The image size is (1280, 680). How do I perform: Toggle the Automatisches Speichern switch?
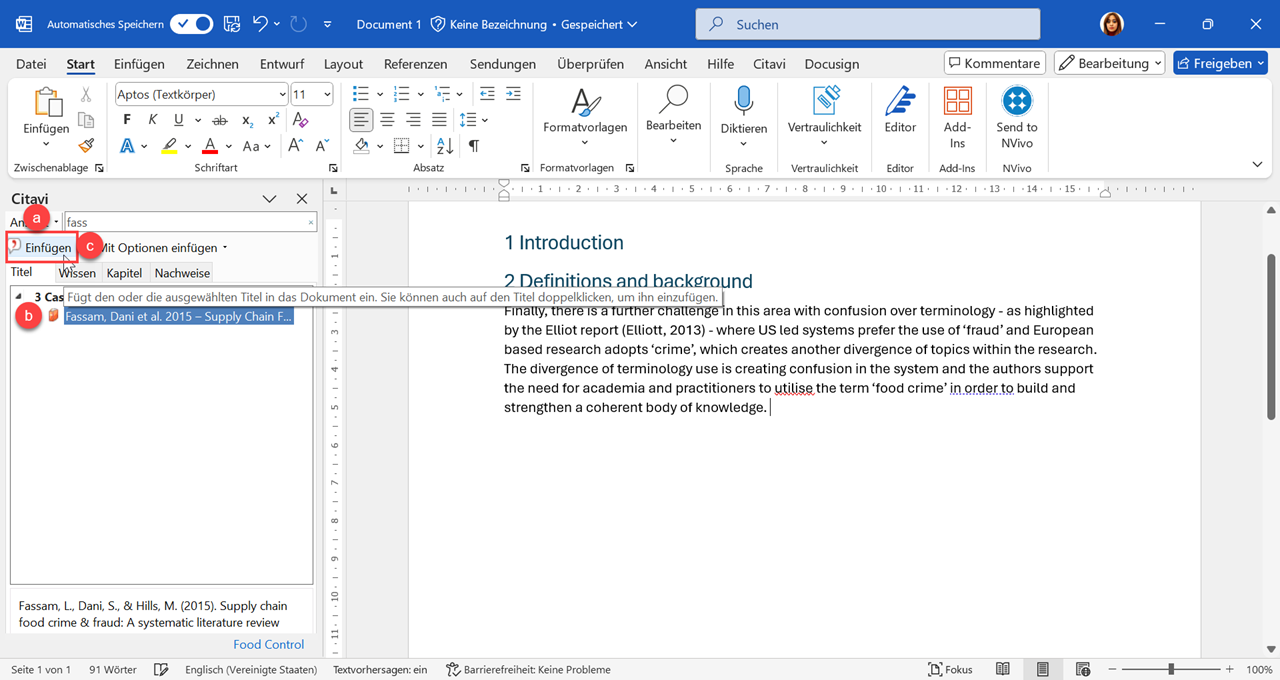point(191,24)
